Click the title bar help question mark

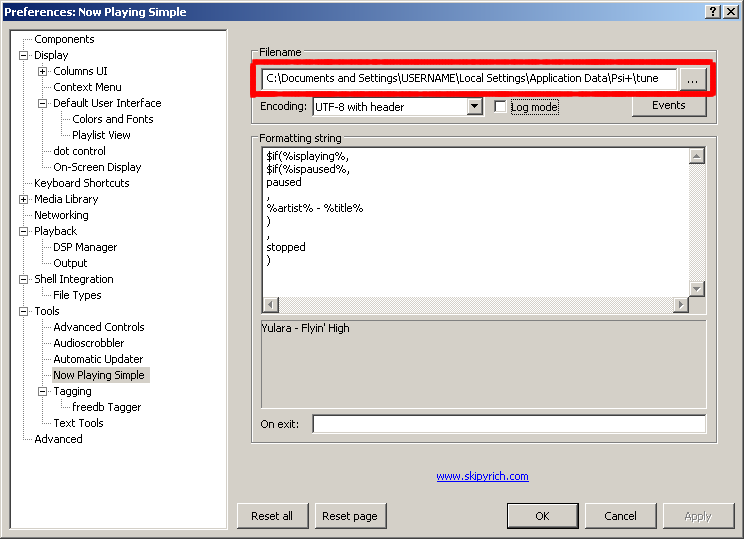711,11
